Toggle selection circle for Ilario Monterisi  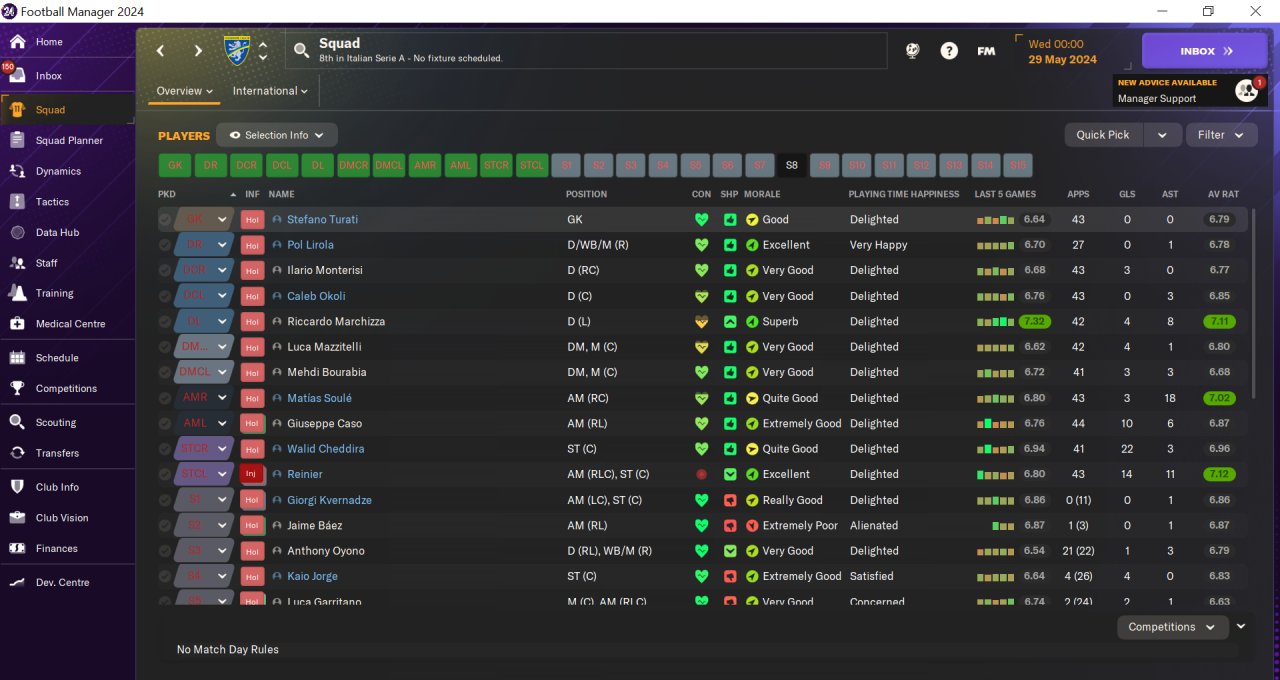(165, 271)
